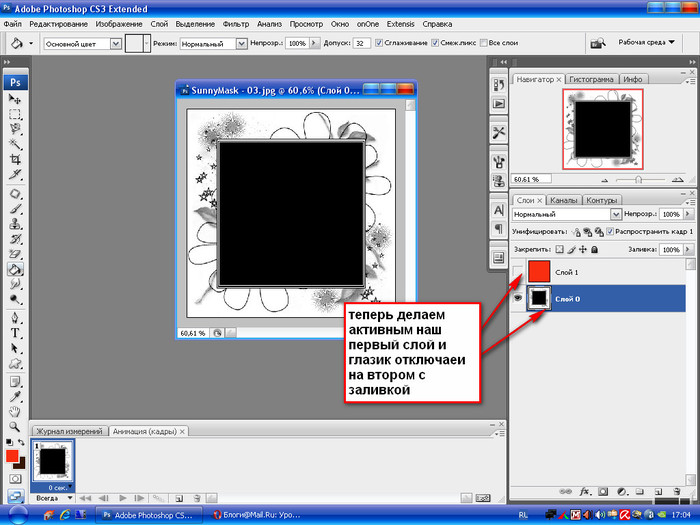The width and height of the screenshot is (700, 525).
Task: Select the Pen tool
Action: 15,318
